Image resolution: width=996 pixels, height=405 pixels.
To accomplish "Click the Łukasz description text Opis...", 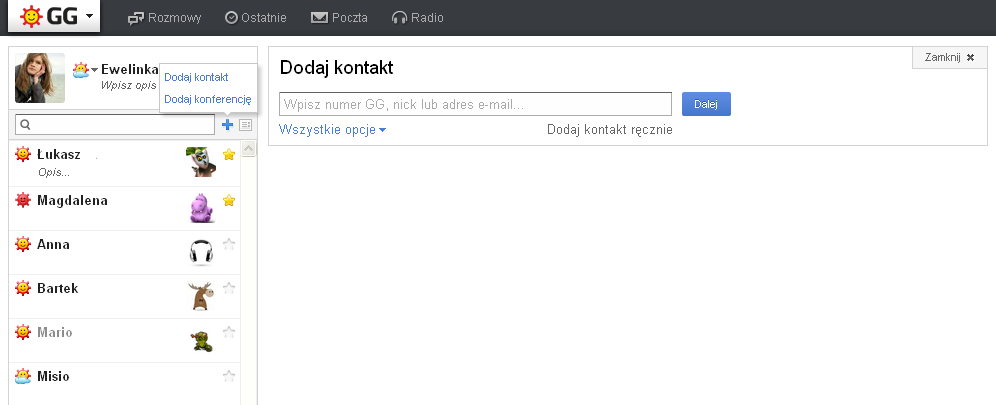I will coord(54,172).
